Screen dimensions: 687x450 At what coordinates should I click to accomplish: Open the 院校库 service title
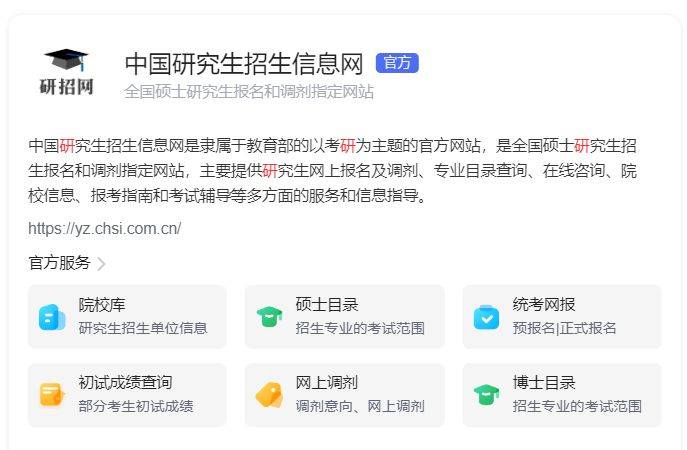[102, 305]
